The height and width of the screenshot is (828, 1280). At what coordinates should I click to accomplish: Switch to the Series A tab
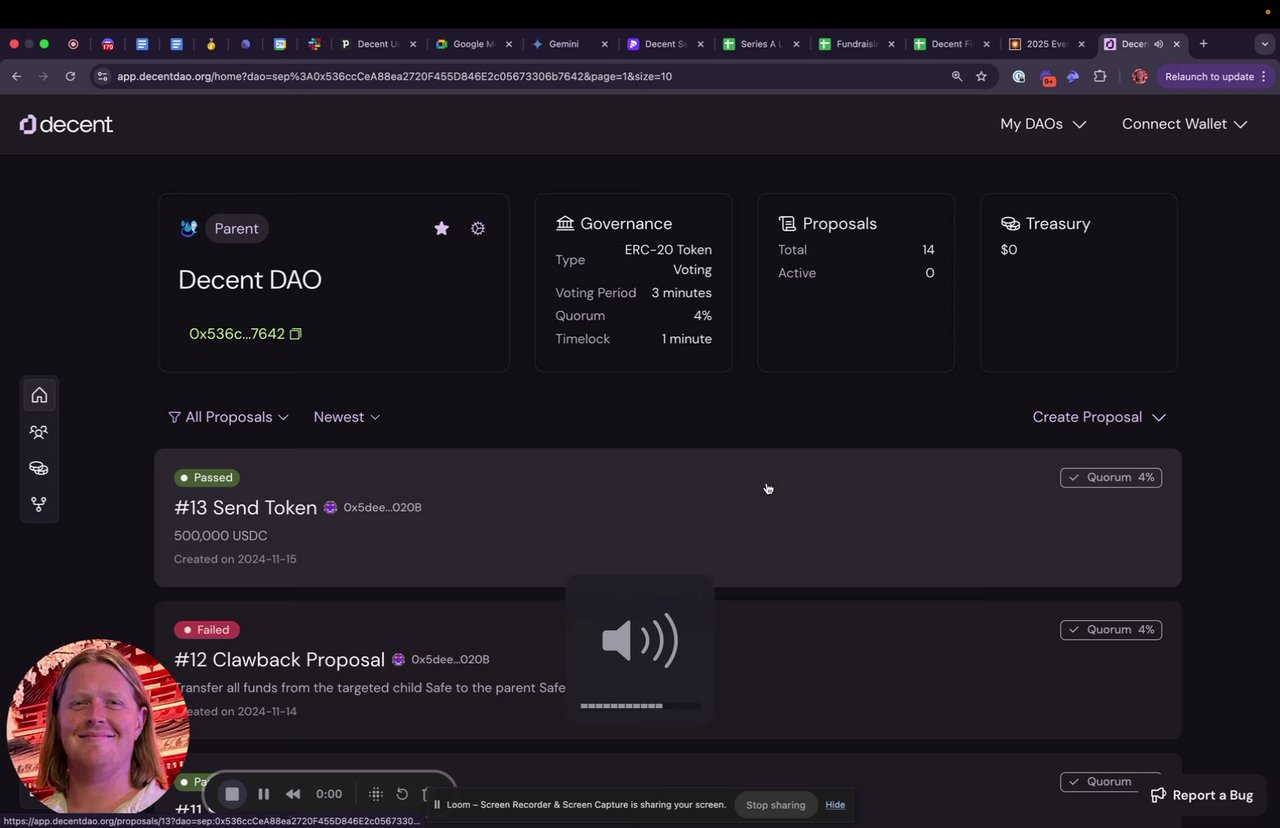pos(759,44)
